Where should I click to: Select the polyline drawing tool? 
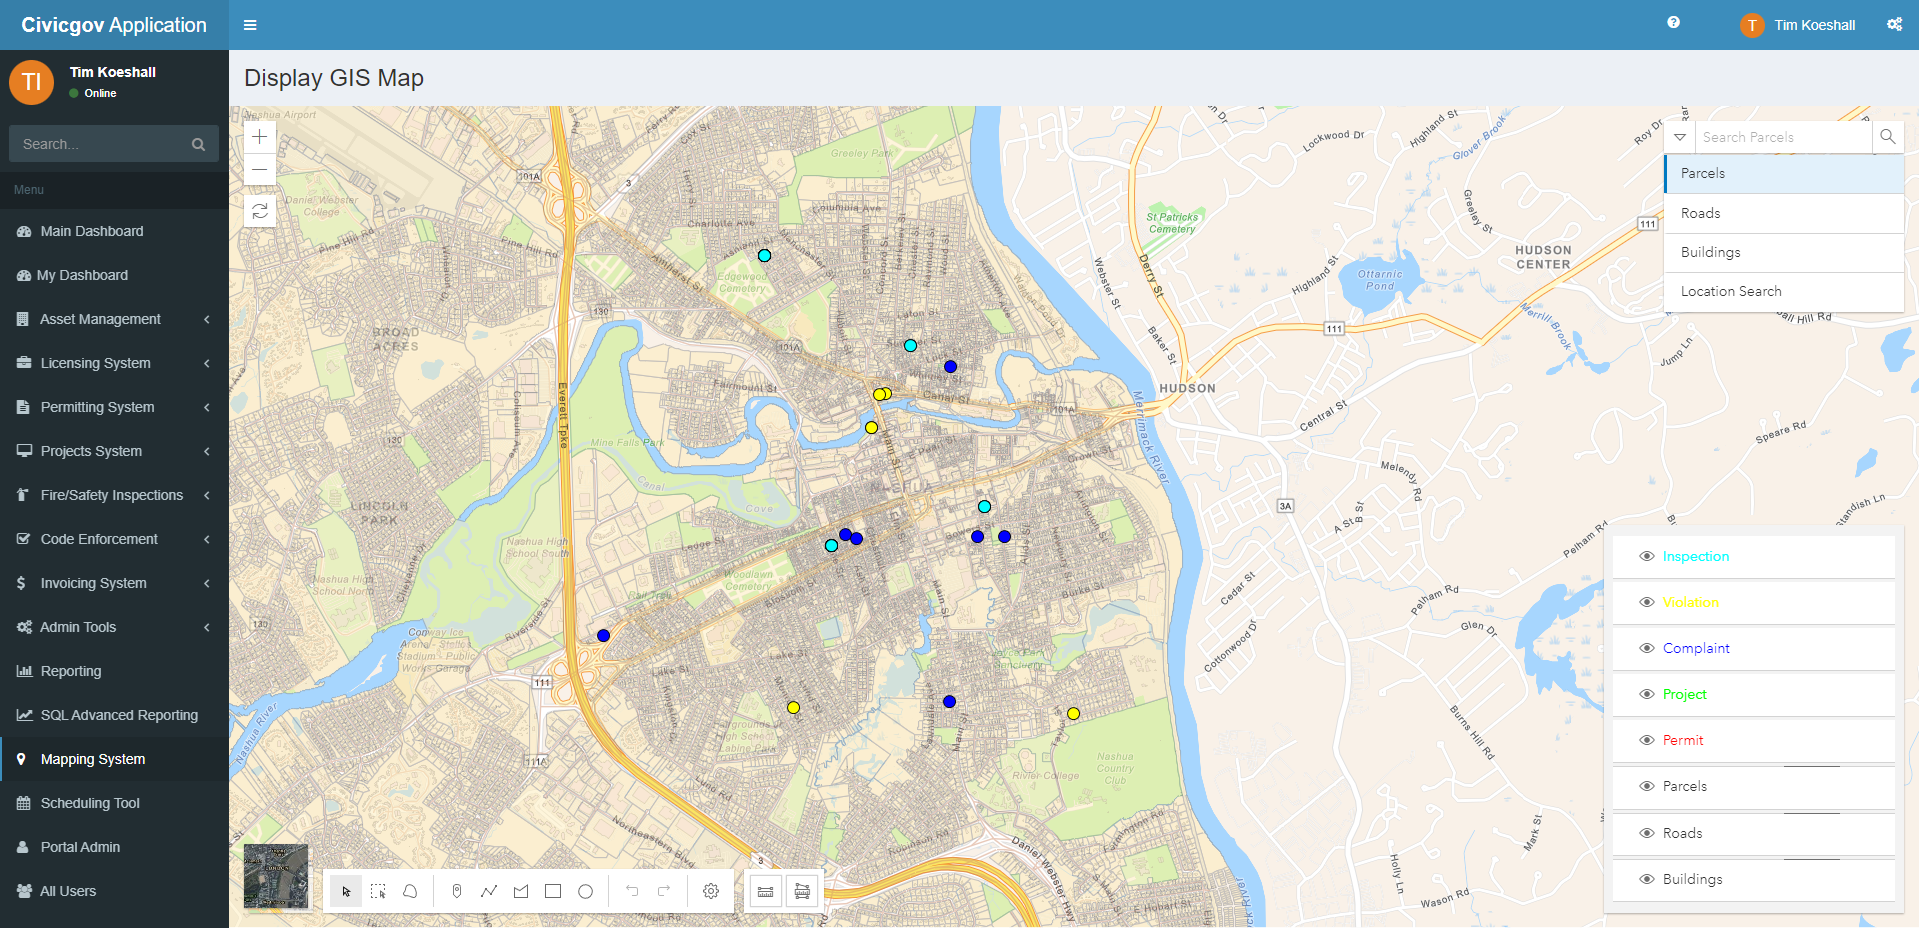[489, 890]
